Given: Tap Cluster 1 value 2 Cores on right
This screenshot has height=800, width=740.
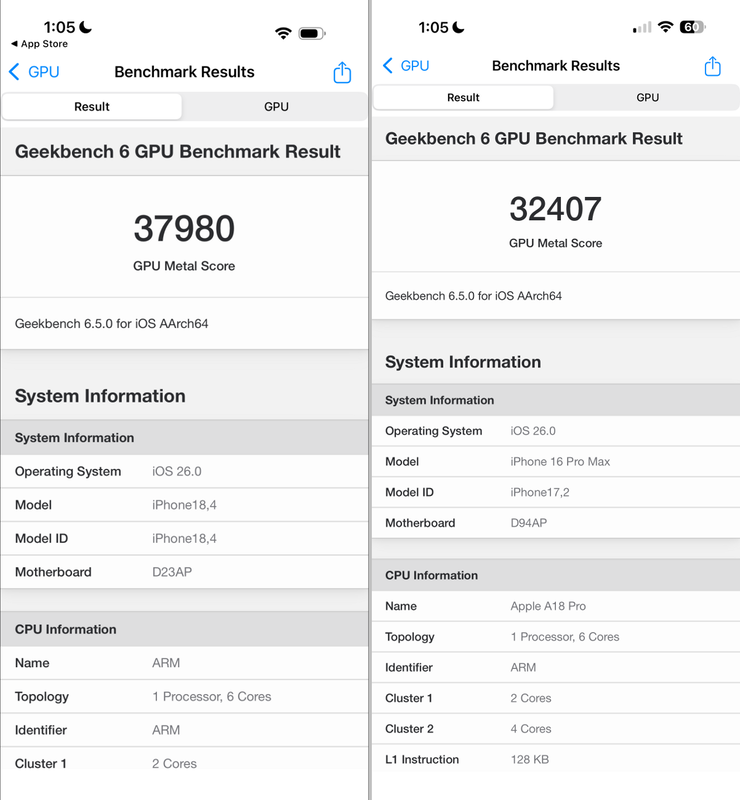Looking at the screenshot, I should tap(531, 698).
